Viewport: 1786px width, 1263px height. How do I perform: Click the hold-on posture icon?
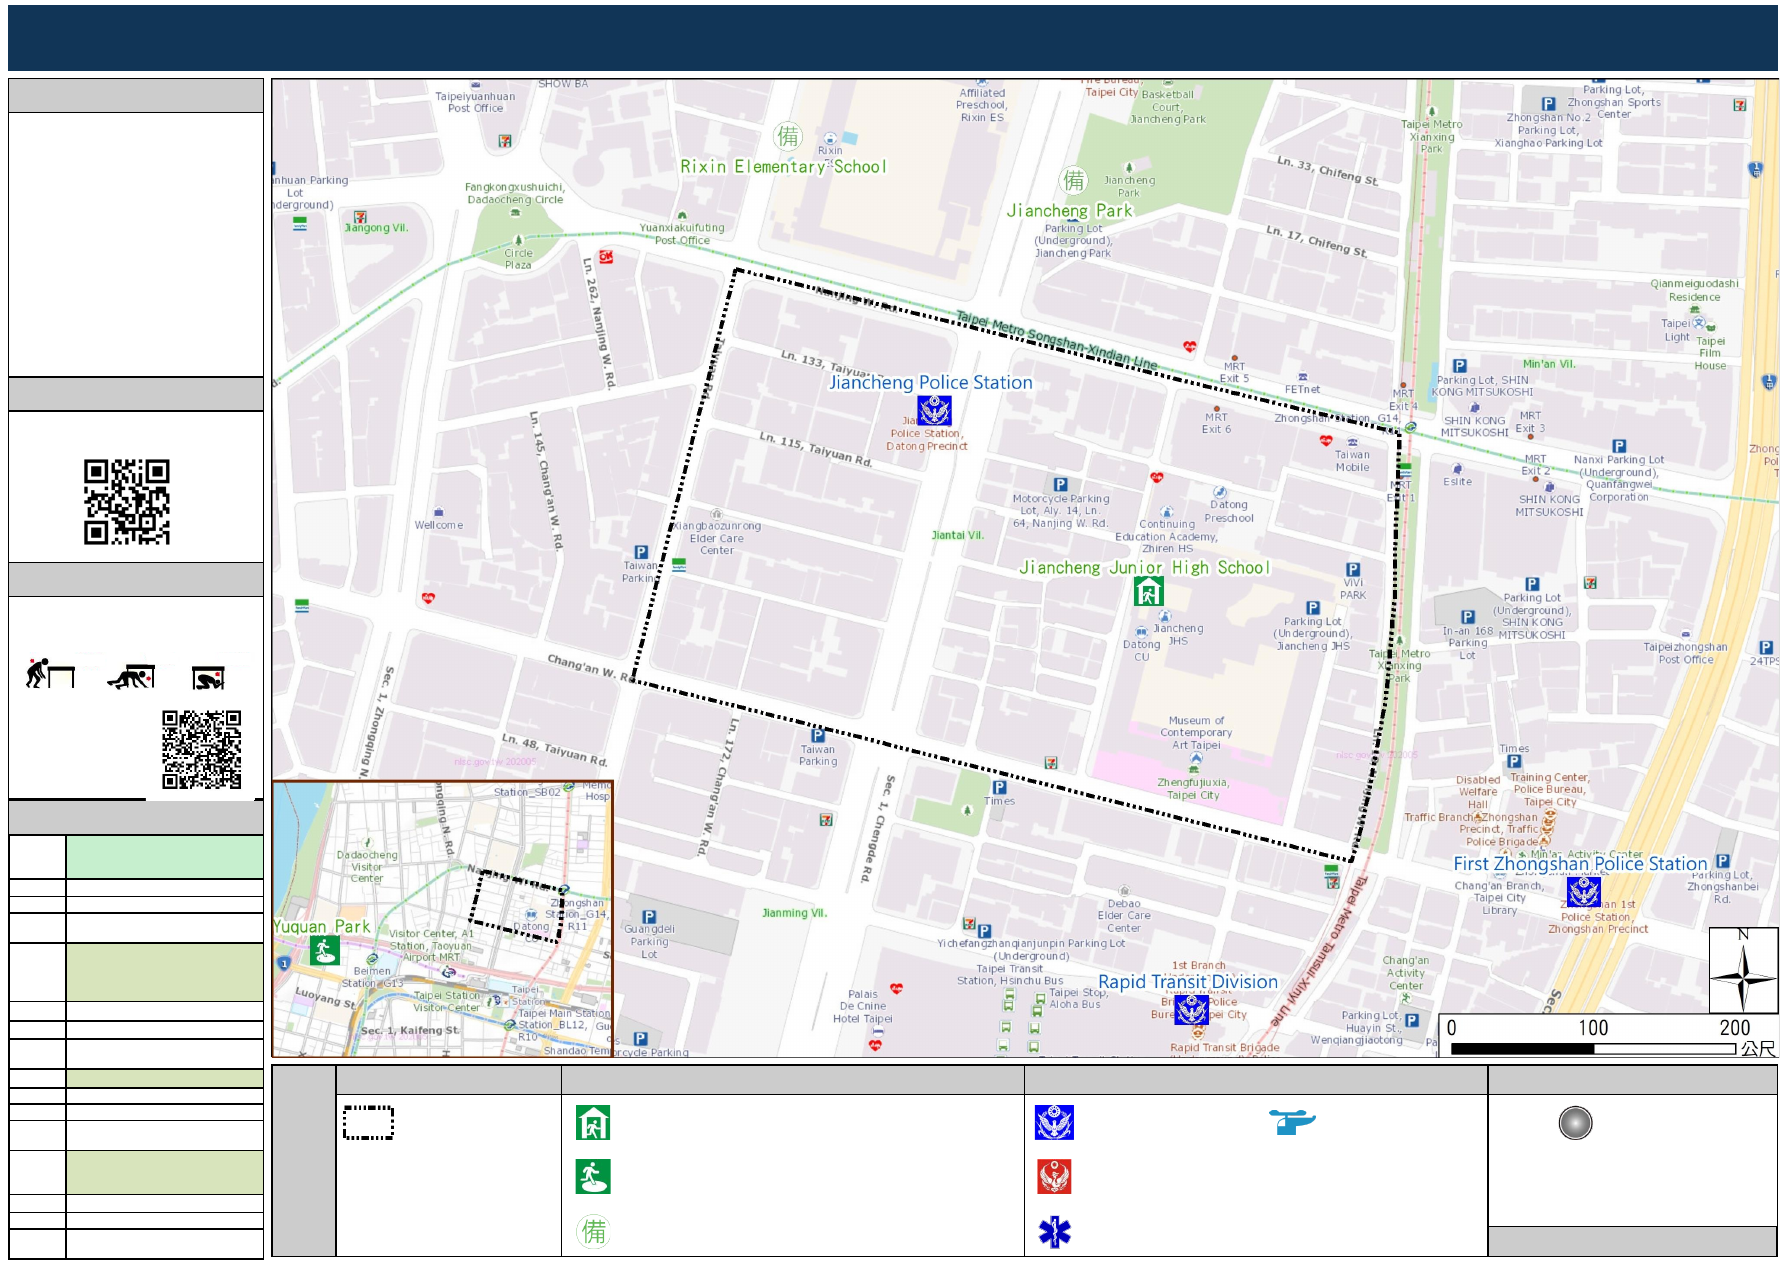coord(208,678)
